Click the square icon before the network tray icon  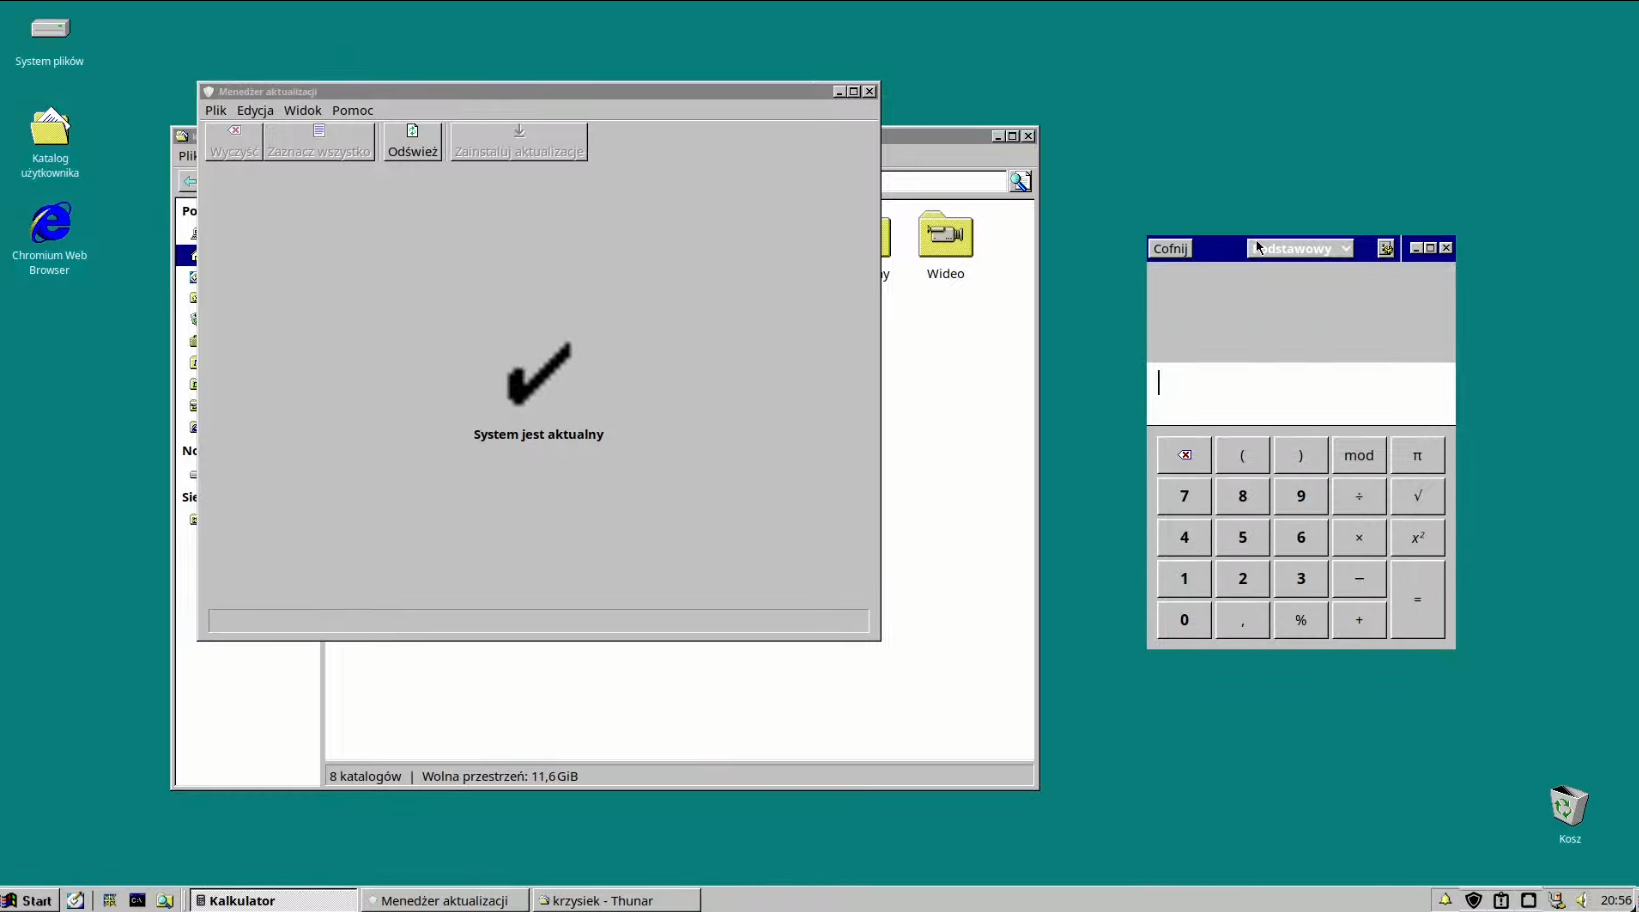(1529, 900)
